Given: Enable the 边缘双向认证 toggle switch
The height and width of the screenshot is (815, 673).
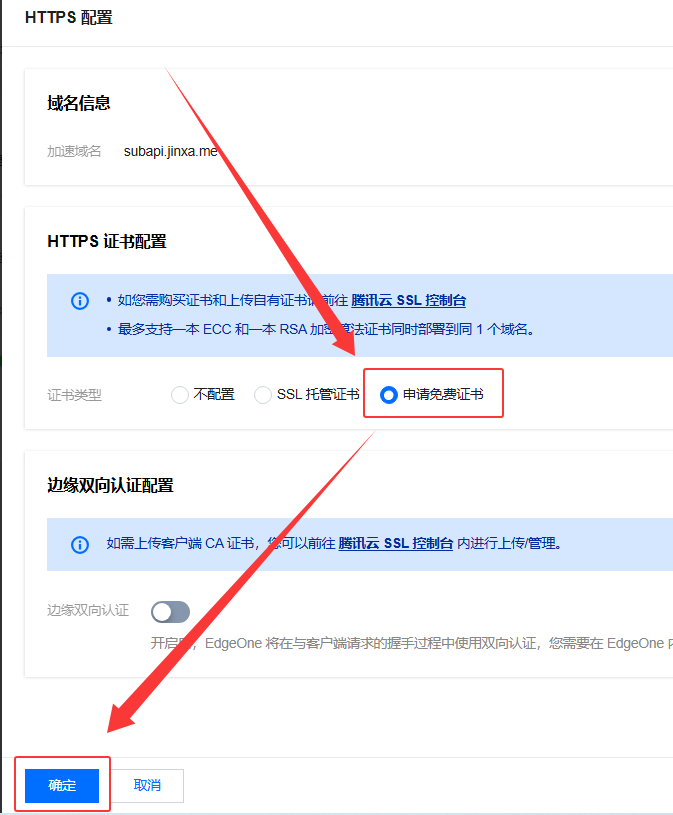Looking at the screenshot, I should coord(170,611).
